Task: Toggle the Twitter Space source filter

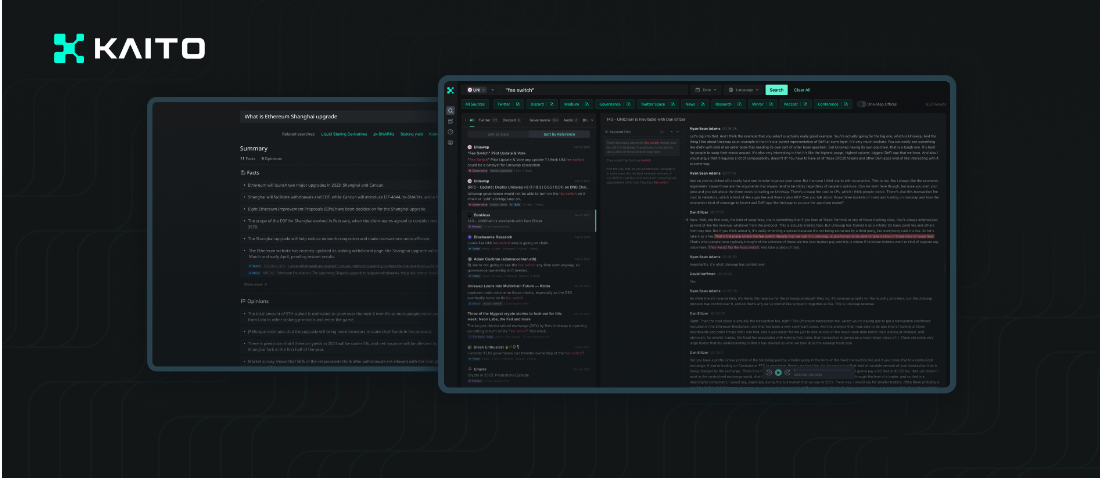Action: pos(658,104)
